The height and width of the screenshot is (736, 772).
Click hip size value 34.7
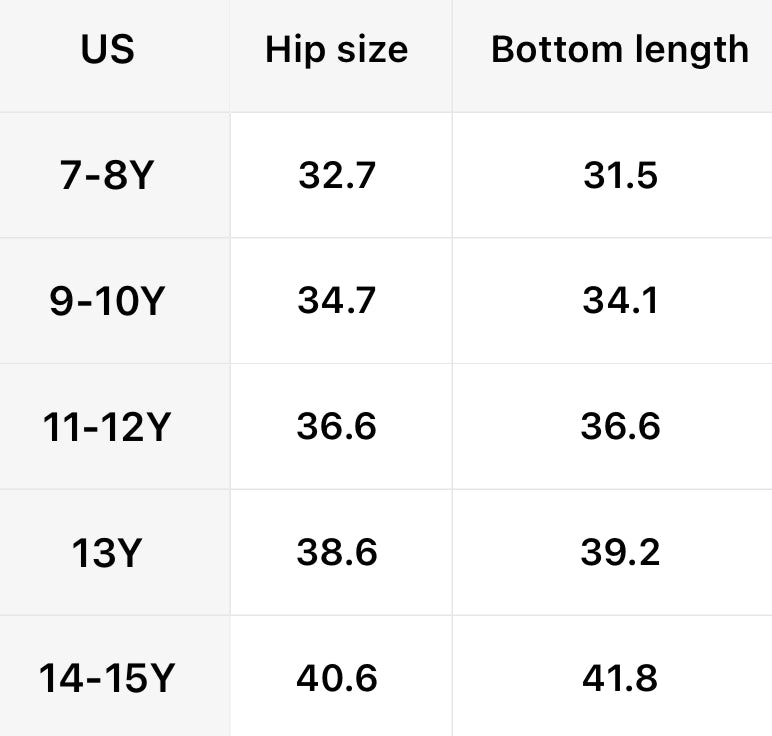pos(336,301)
